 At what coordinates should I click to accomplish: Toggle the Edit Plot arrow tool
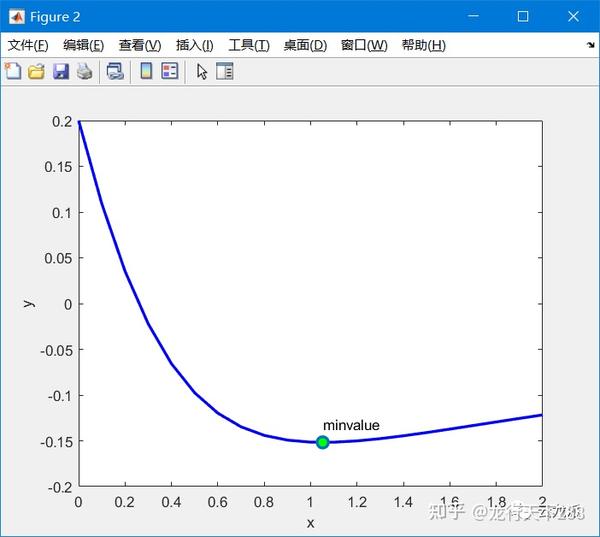(x=202, y=72)
